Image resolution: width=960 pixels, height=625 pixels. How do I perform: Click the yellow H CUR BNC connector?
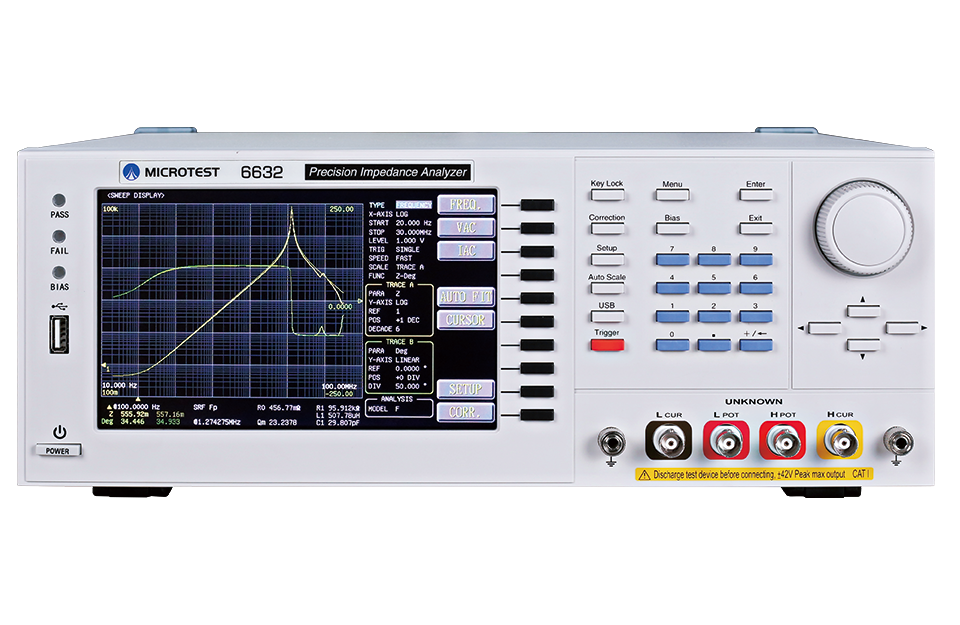[839, 440]
